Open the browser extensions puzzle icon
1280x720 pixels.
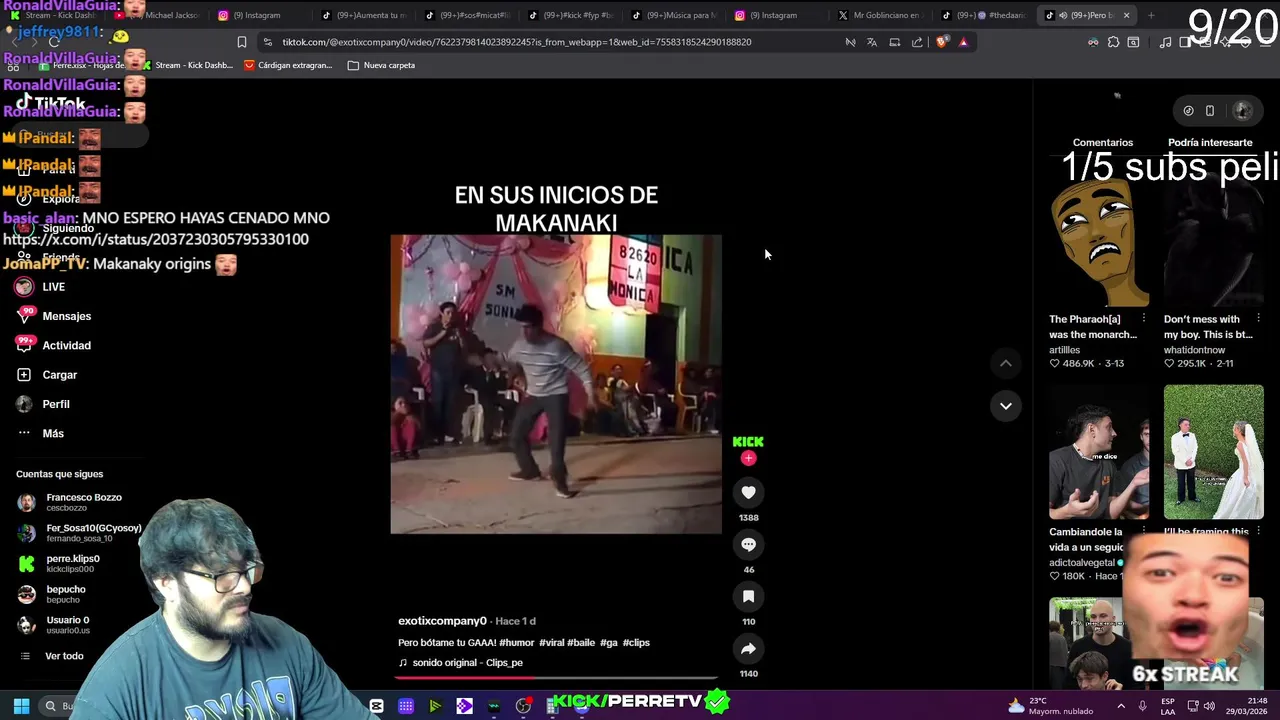click(1113, 42)
